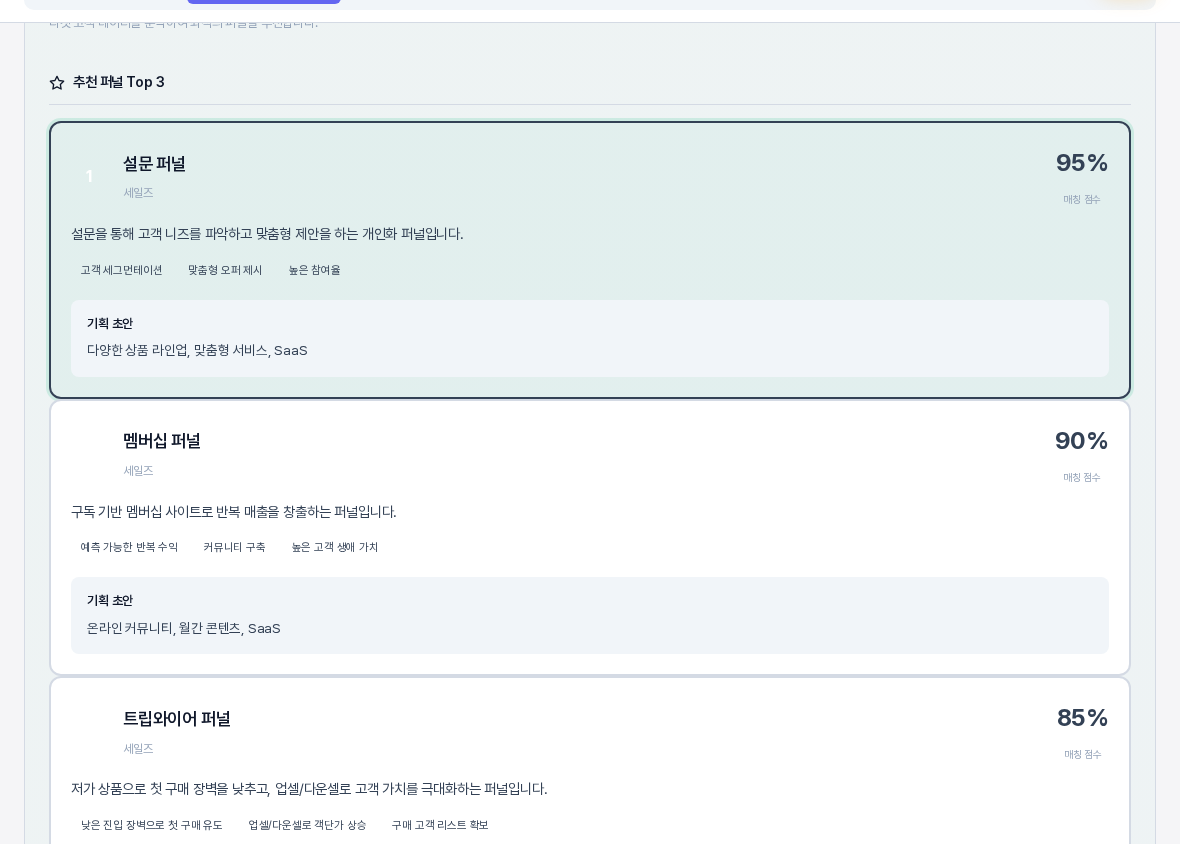
Task: Click the 구독 기반 멤버십 description sentence
Action: pyautogui.click(x=233, y=512)
